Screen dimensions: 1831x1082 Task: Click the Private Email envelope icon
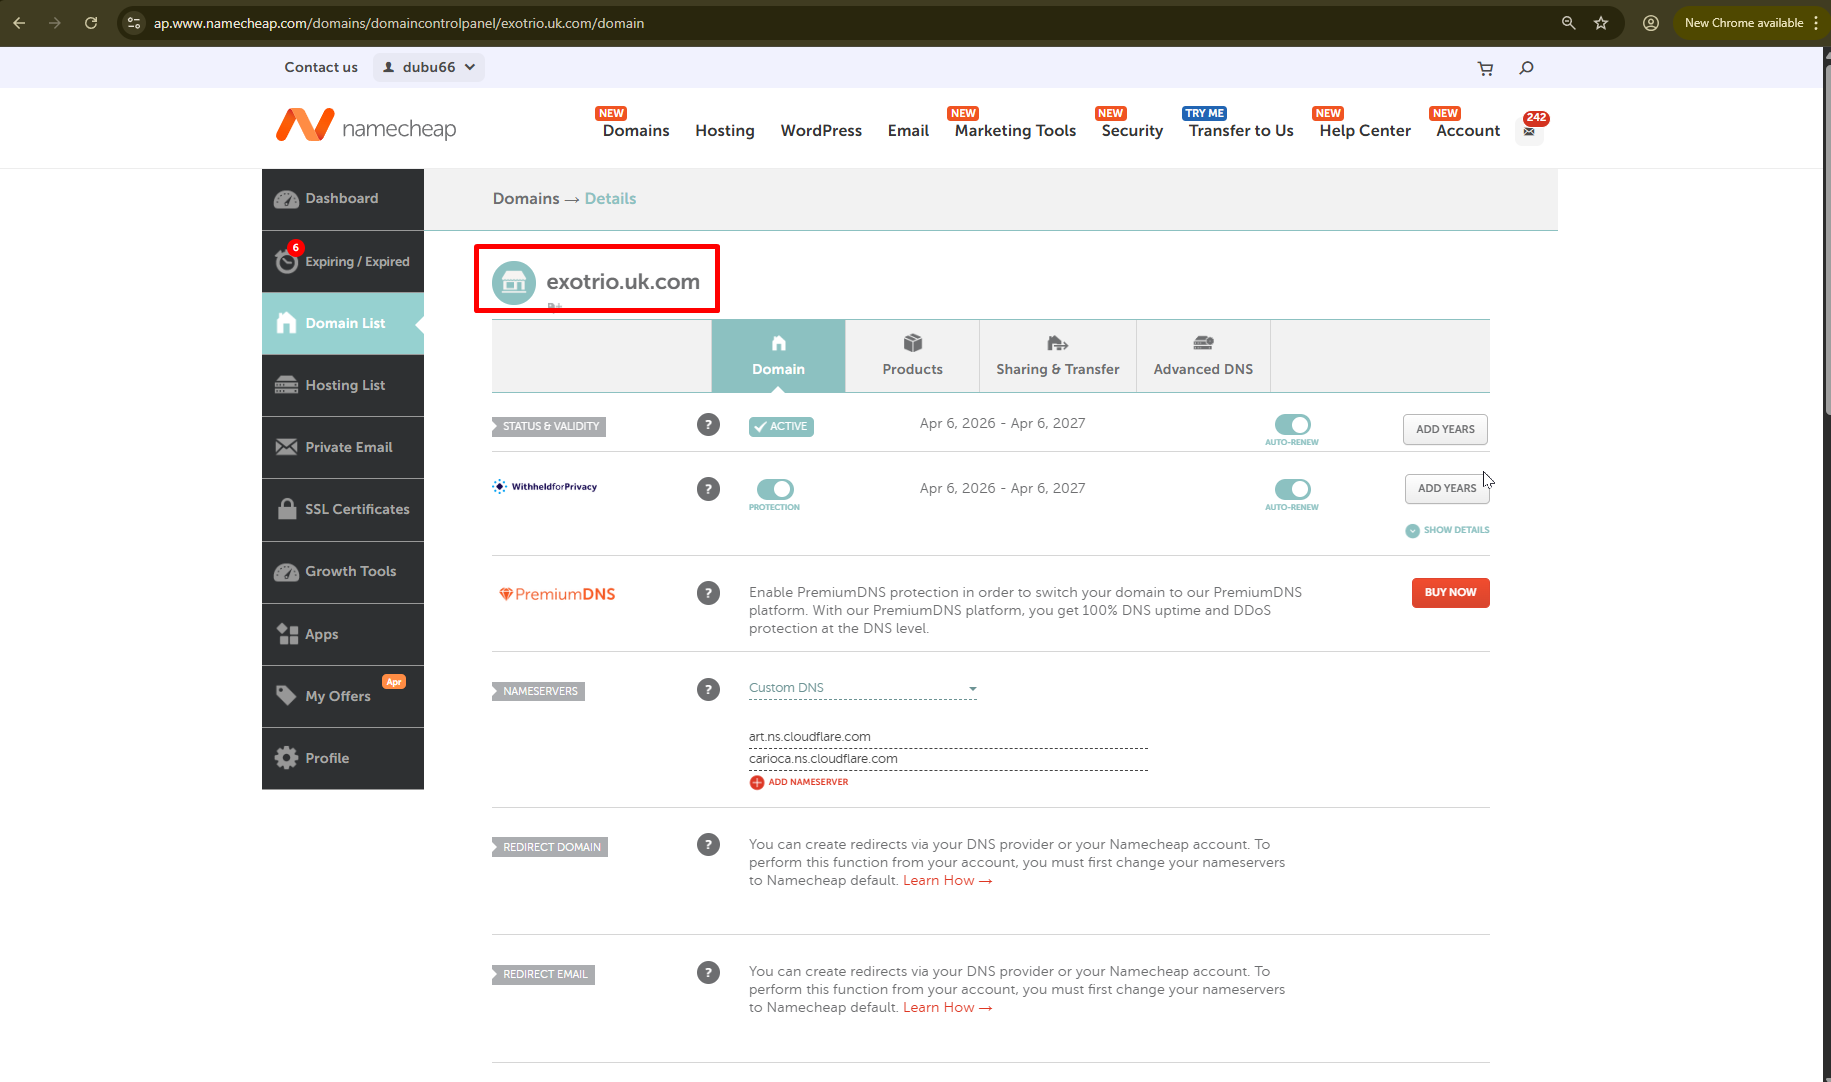(286, 447)
